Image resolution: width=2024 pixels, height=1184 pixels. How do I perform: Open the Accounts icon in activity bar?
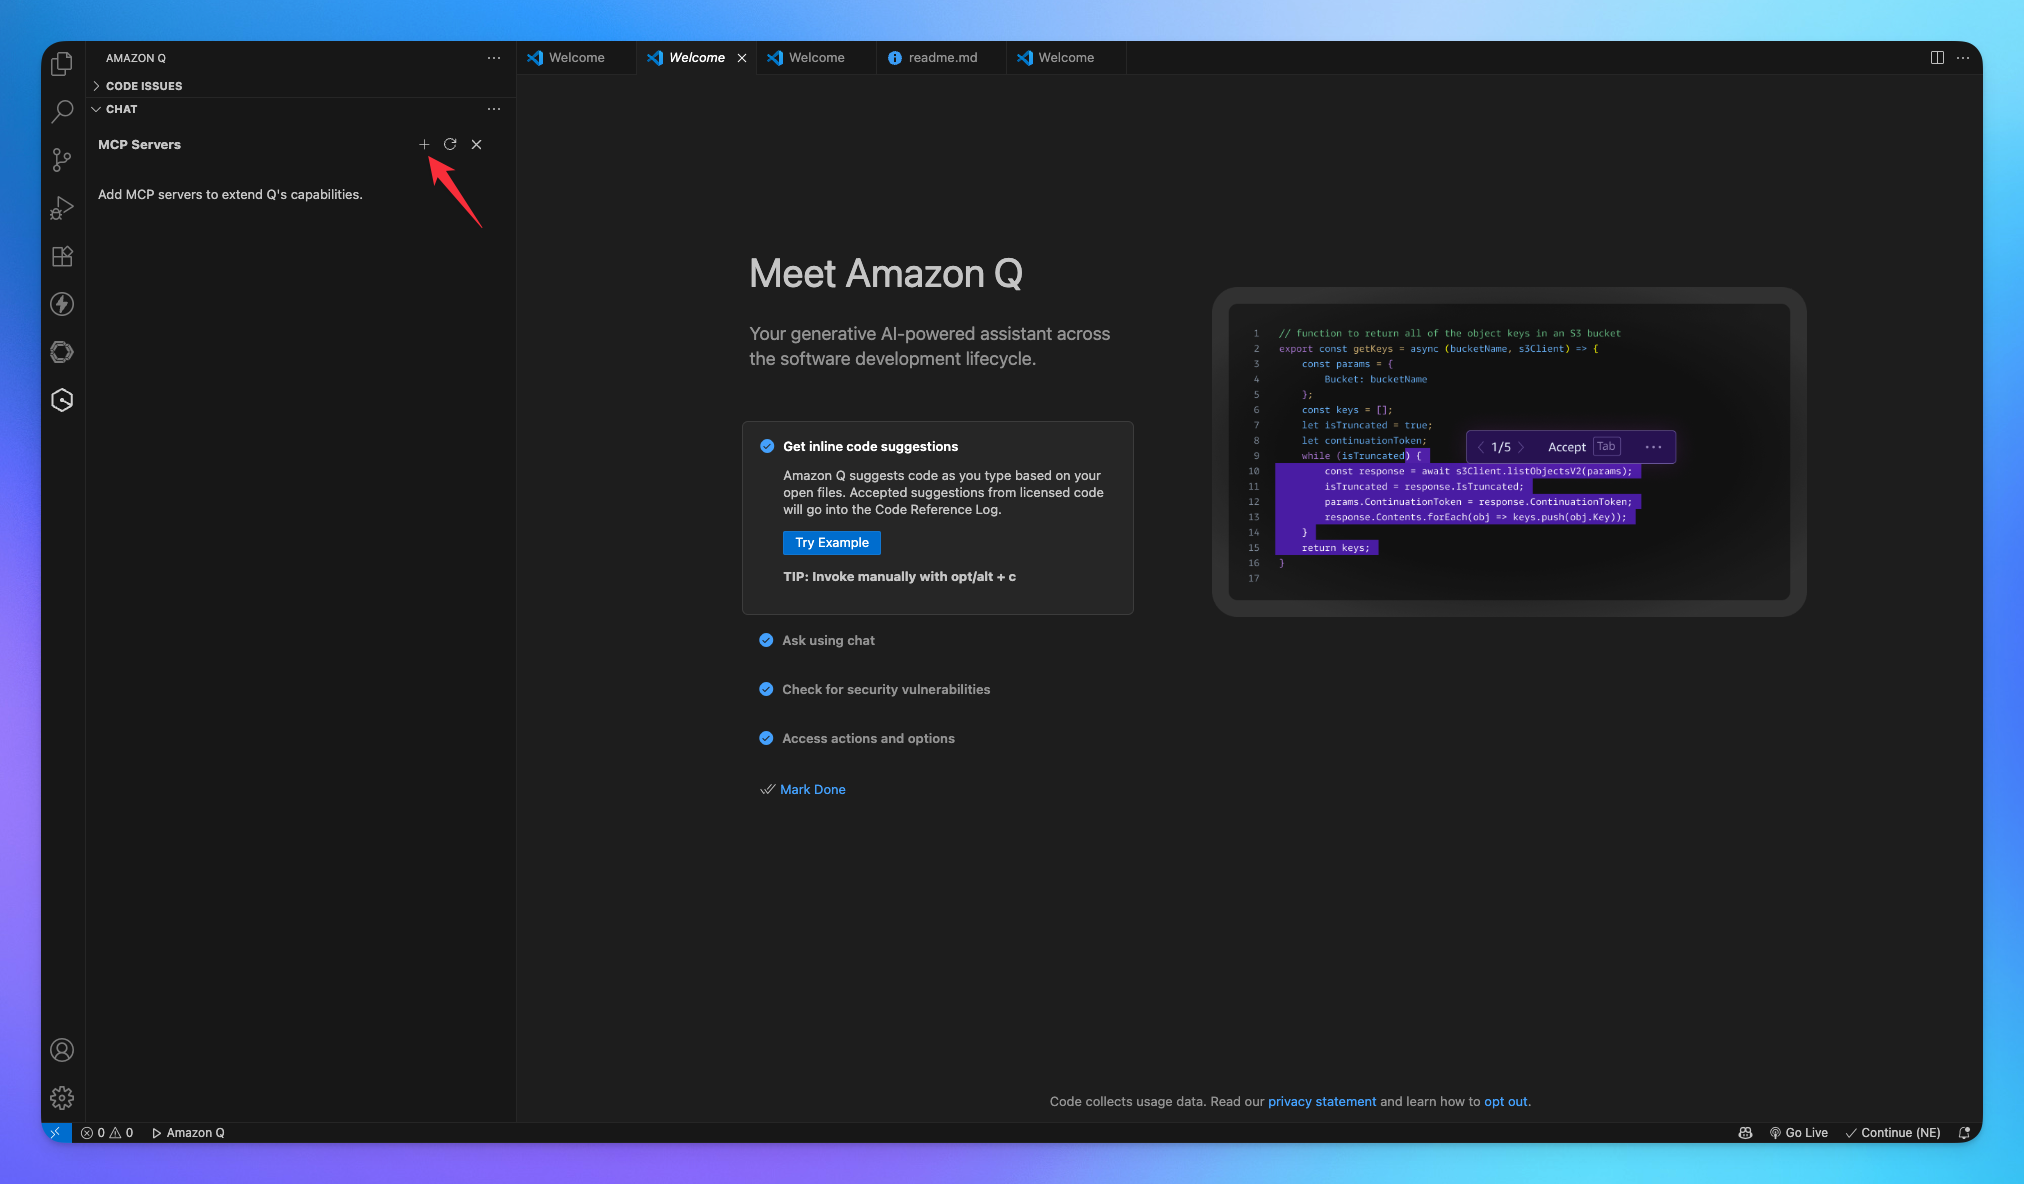point(62,1050)
